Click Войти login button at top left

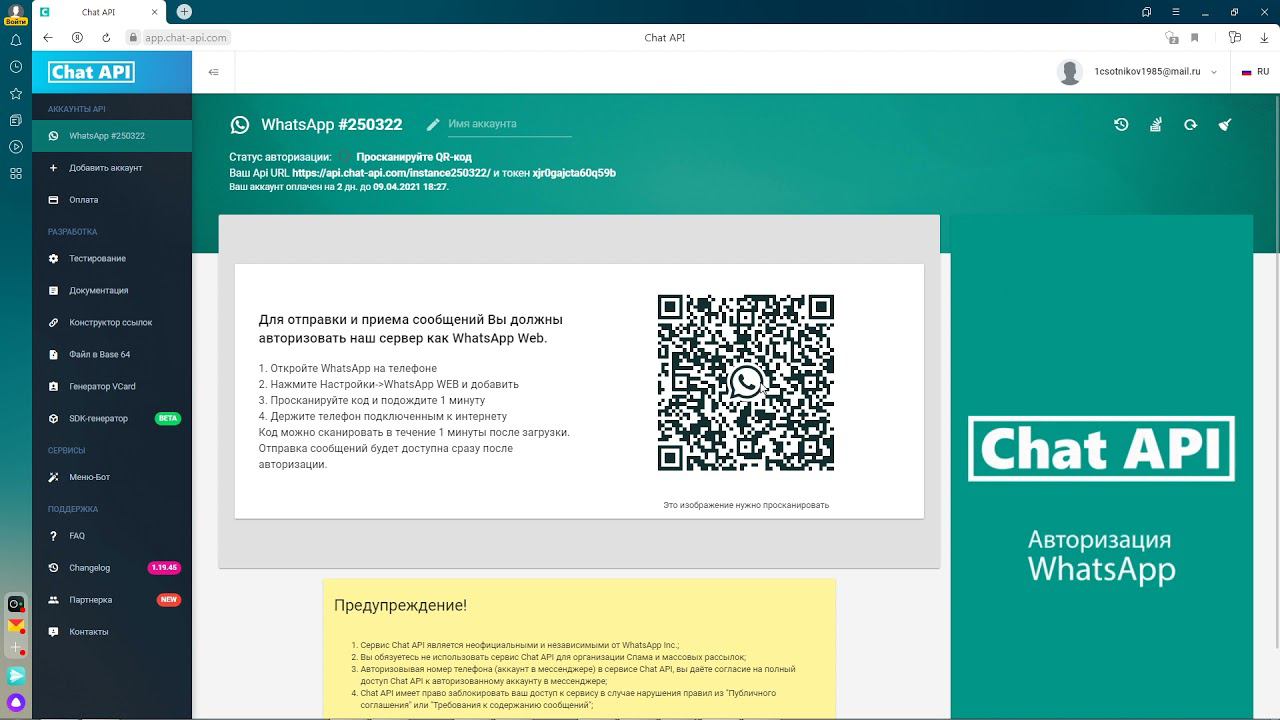pyautogui.click(x=15, y=21)
